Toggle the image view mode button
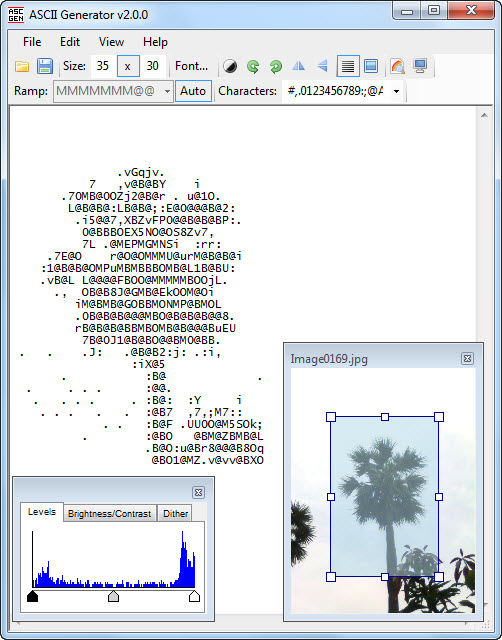The height and width of the screenshot is (640, 502). tap(371, 66)
